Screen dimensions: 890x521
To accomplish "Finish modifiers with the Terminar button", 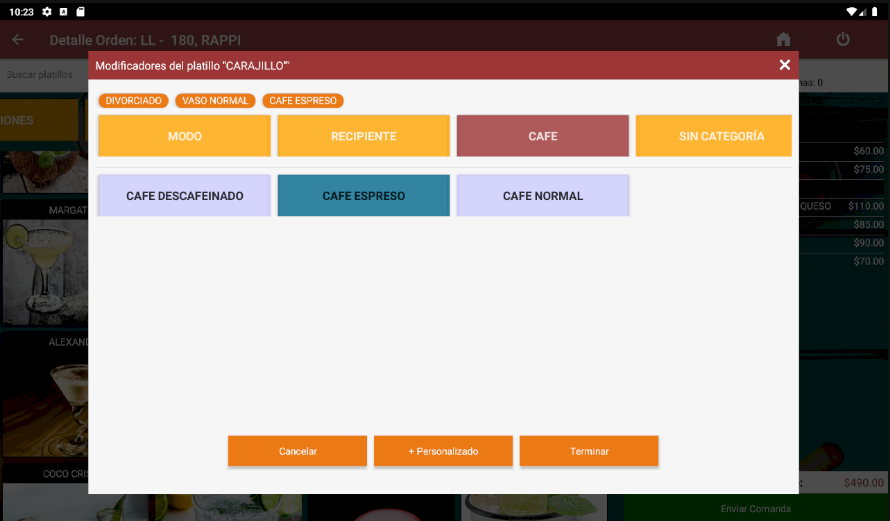I will [x=589, y=451].
